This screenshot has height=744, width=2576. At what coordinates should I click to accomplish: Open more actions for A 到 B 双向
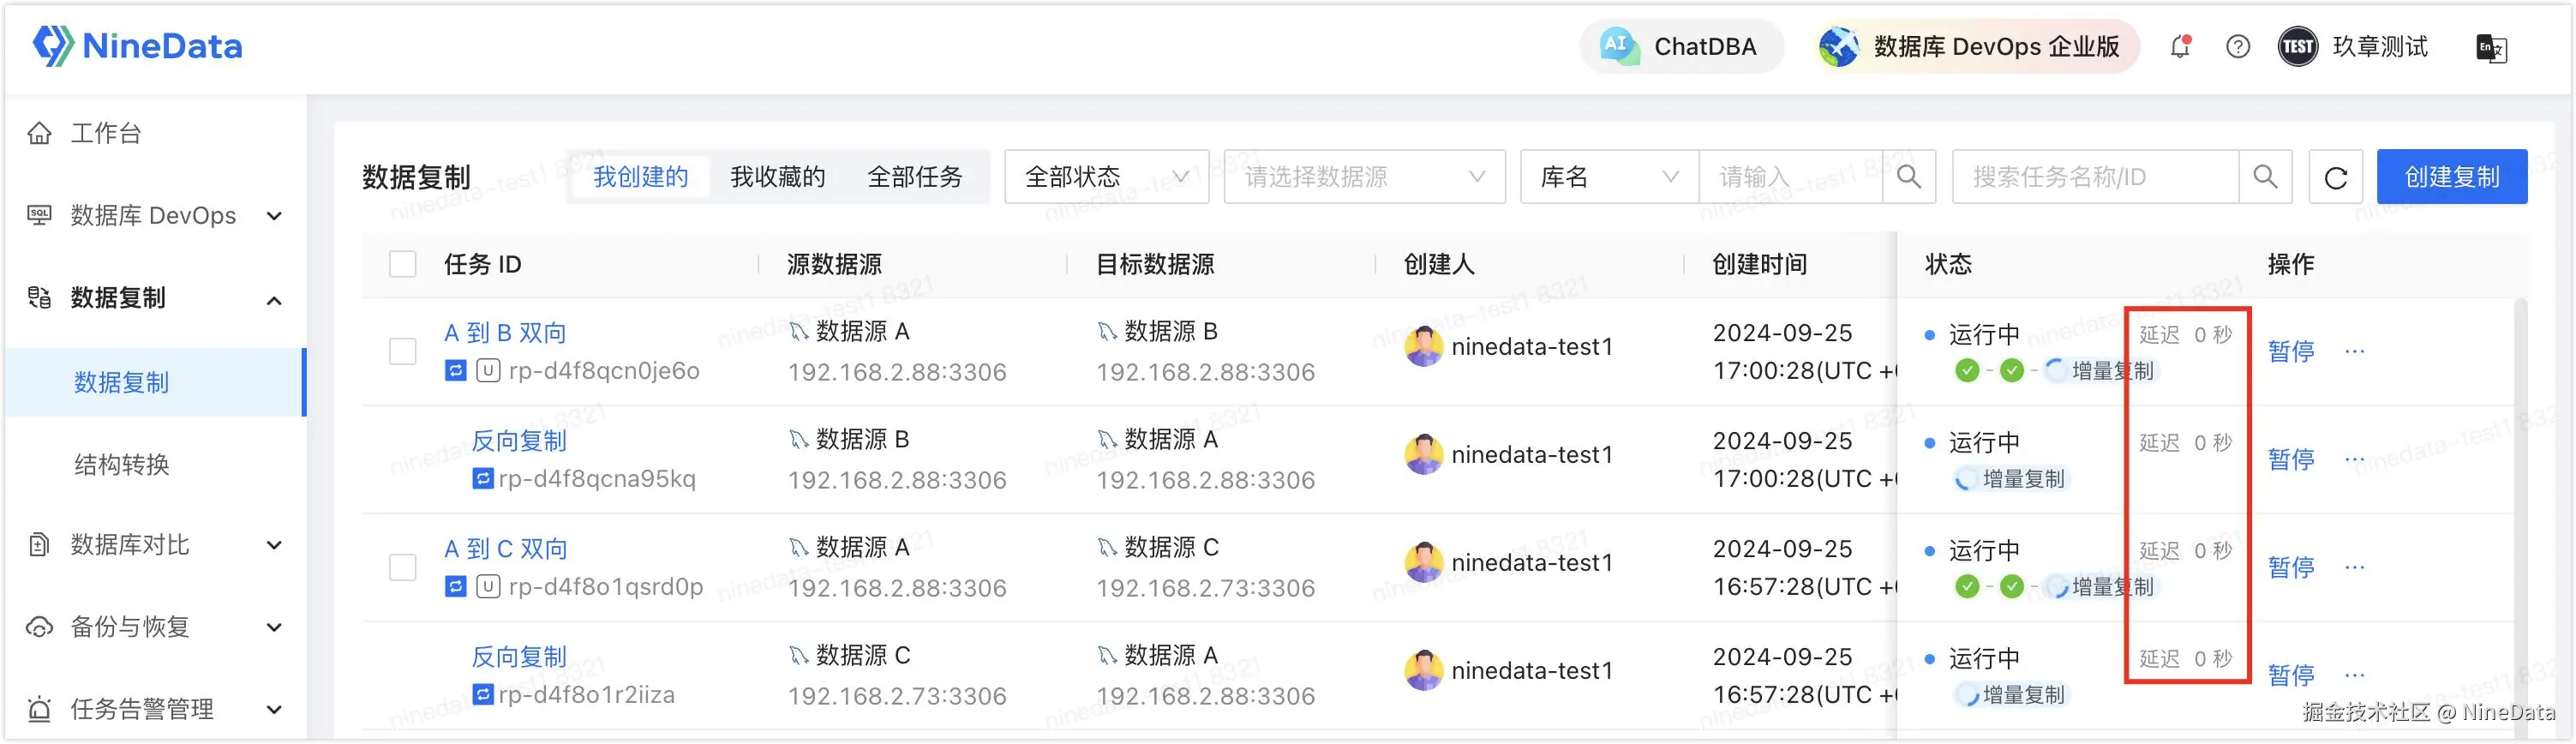click(x=2355, y=351)
